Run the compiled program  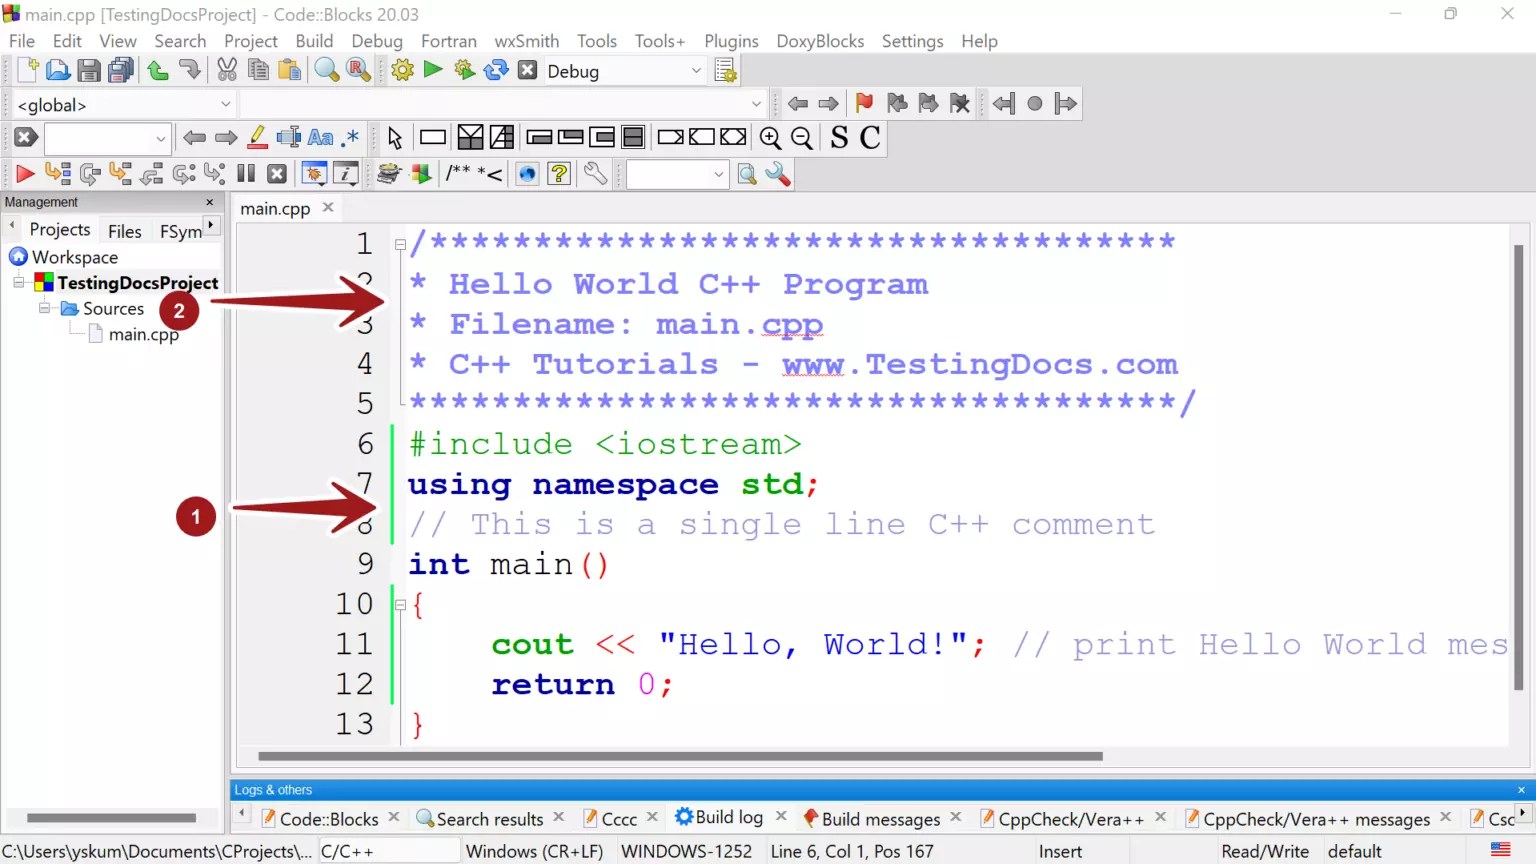(432, 69)
